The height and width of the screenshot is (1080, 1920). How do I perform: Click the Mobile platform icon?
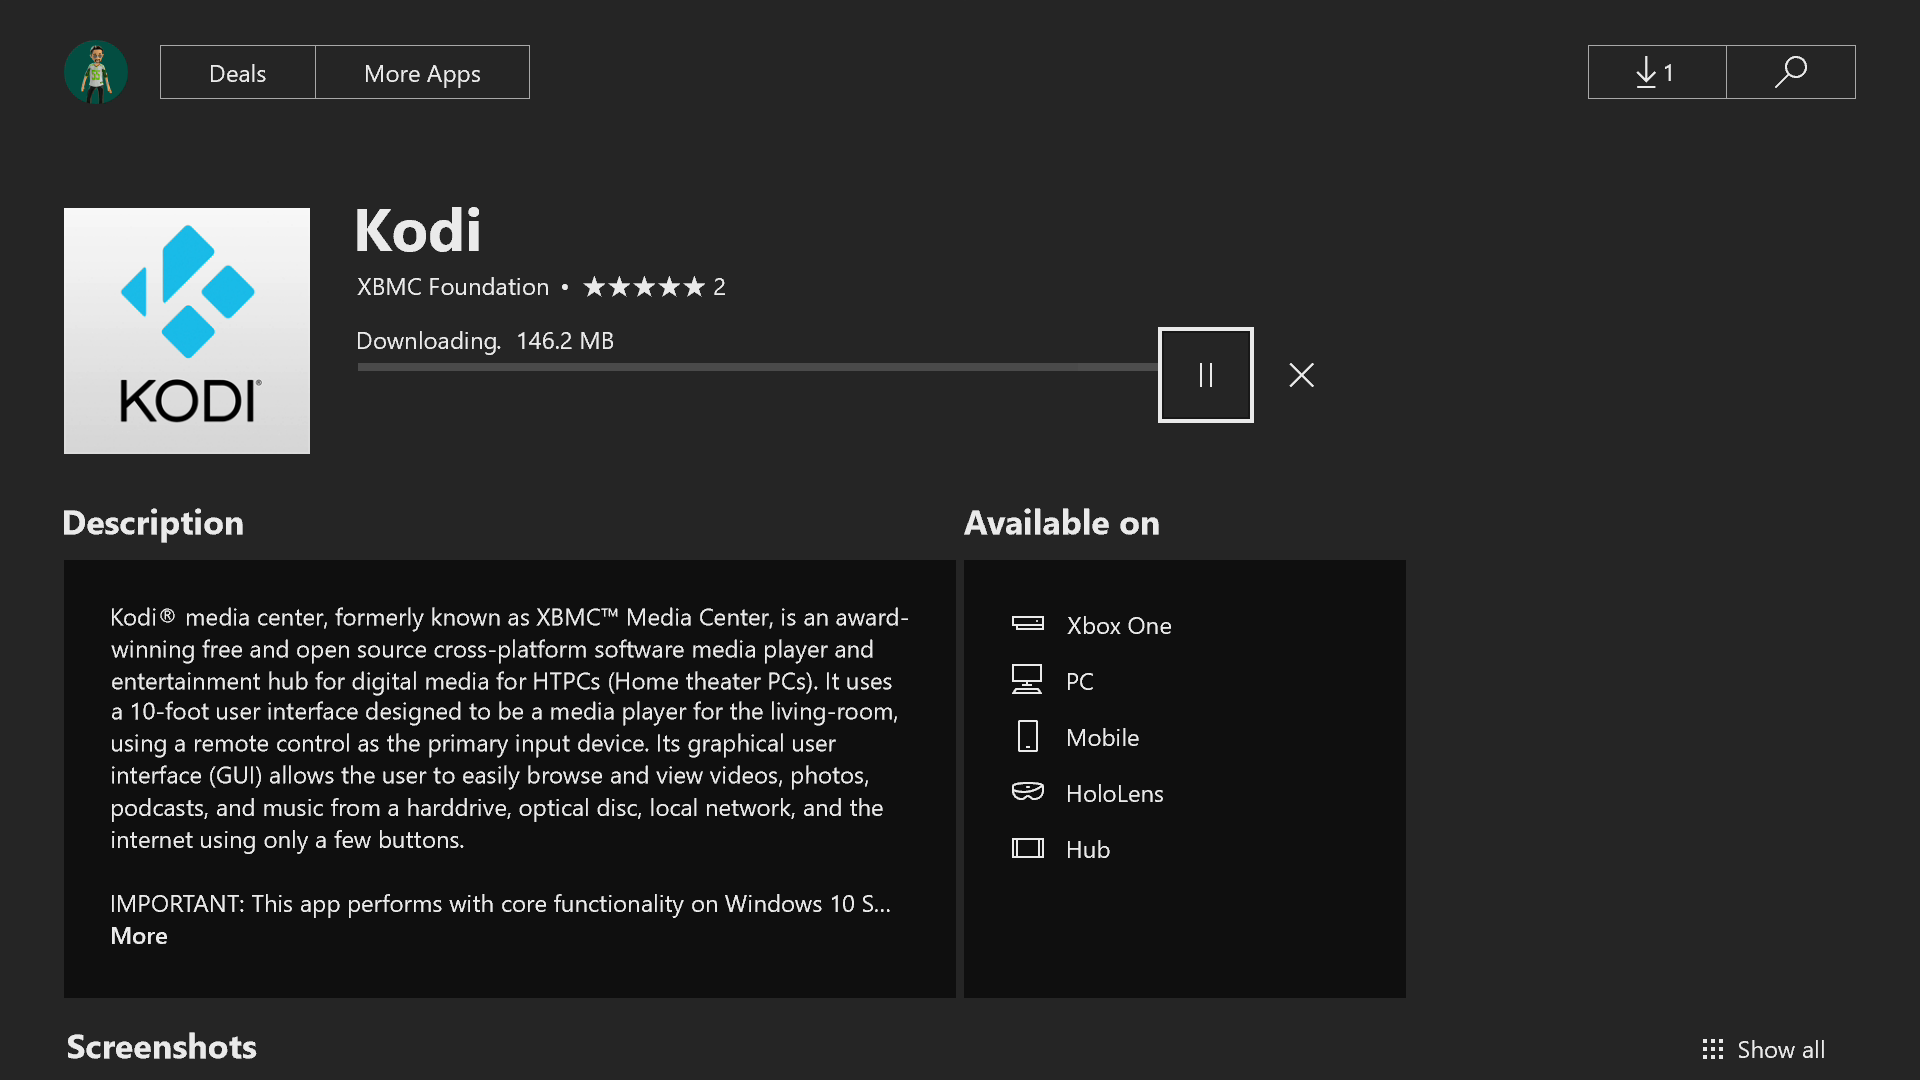pyautogui.click(x=1027, y=736)
